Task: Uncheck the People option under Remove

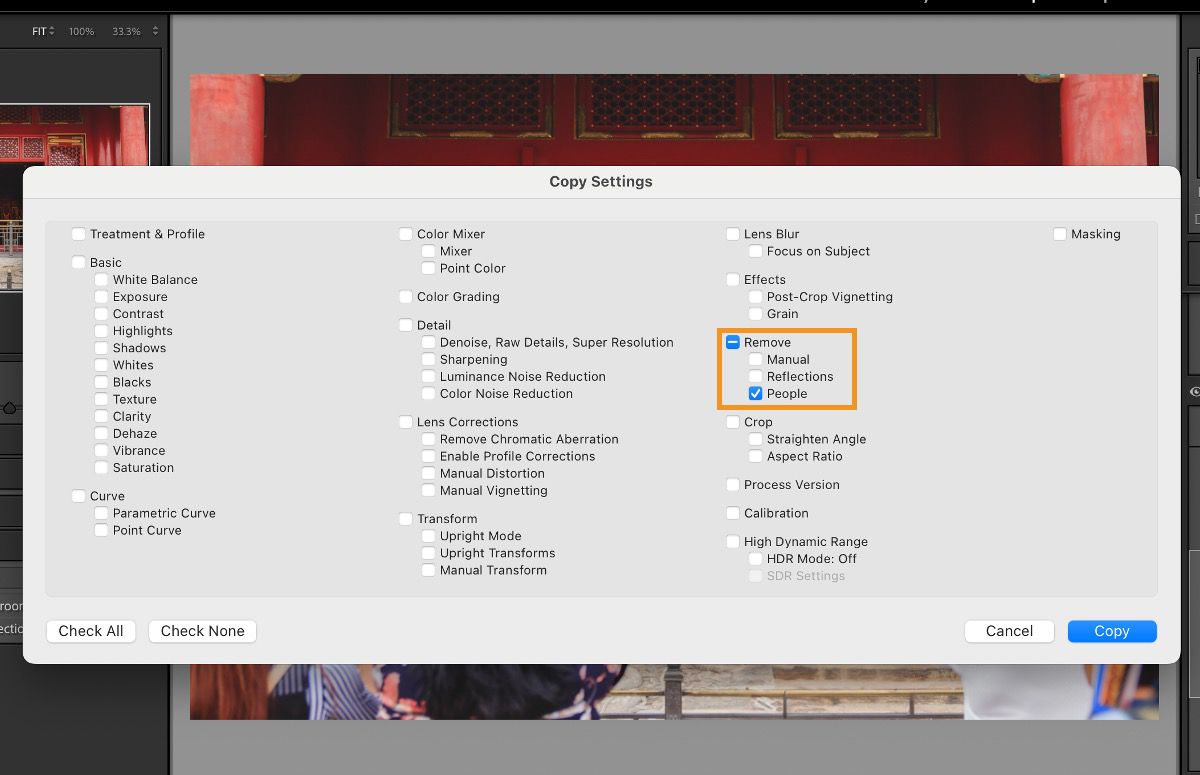Action: tap(756, 394)
